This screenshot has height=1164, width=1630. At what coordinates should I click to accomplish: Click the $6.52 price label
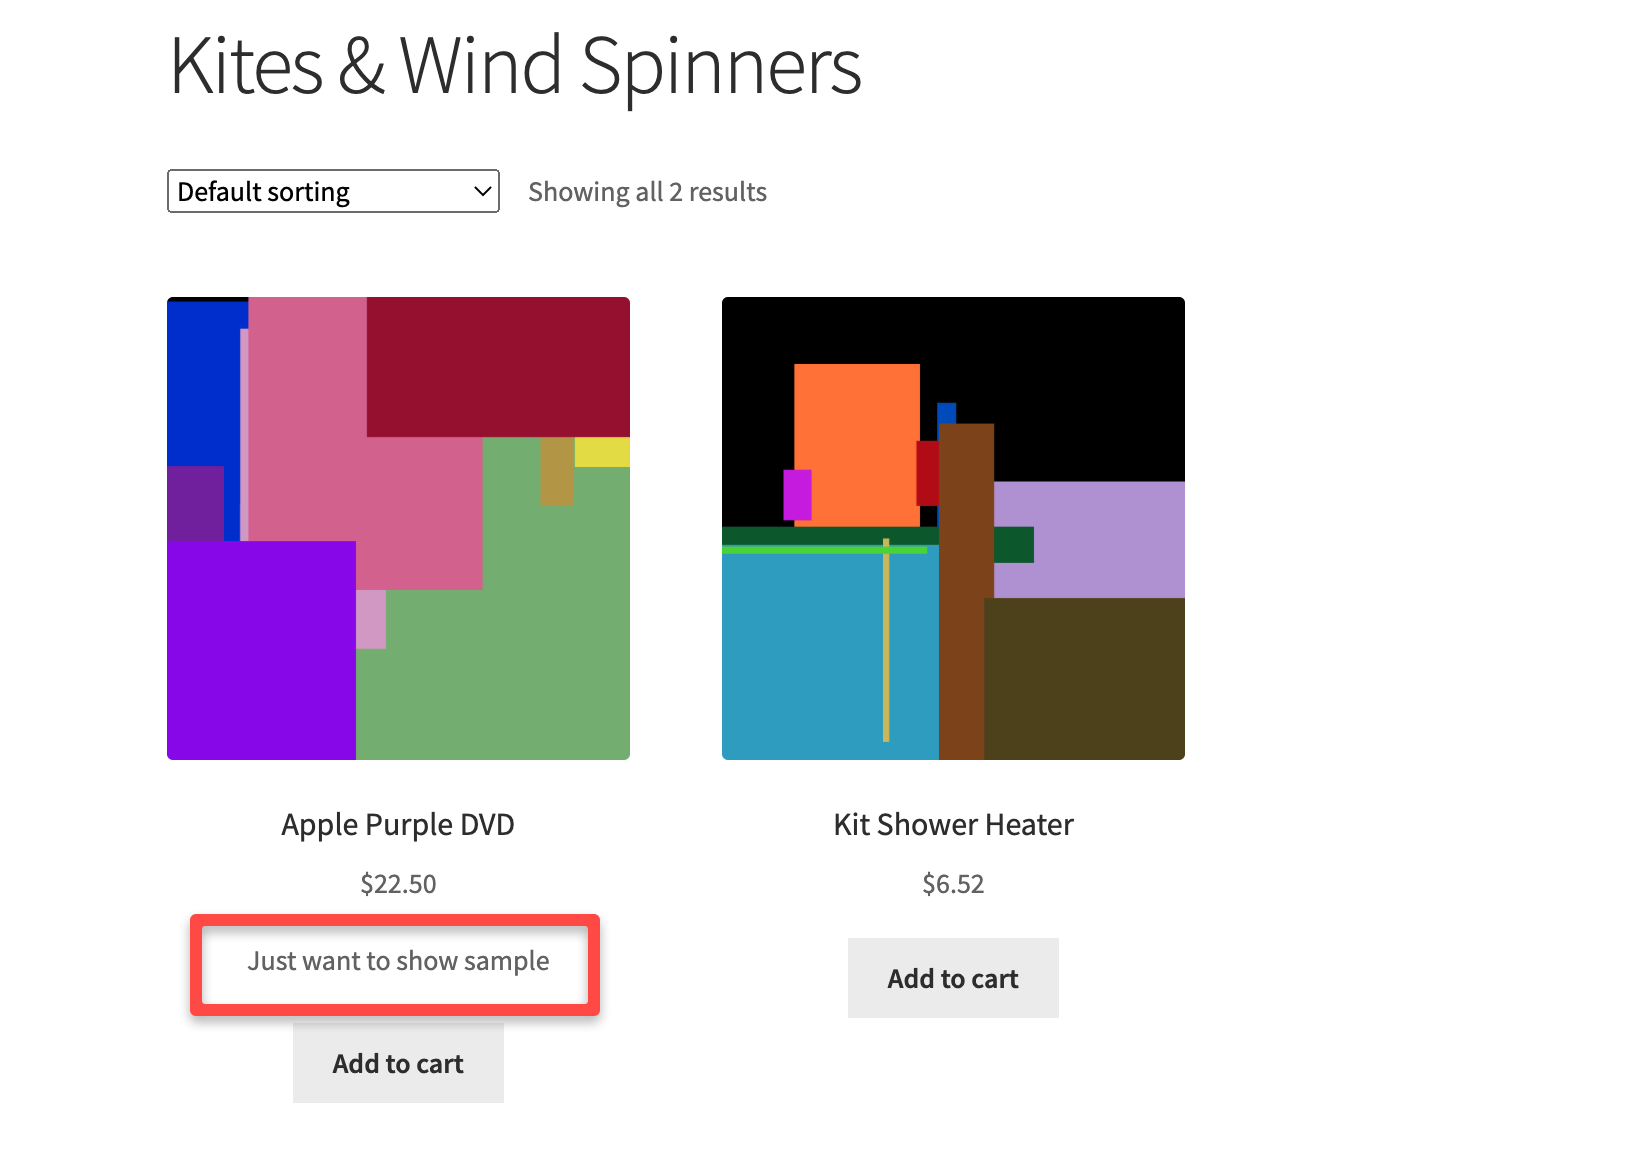[953, 884]
